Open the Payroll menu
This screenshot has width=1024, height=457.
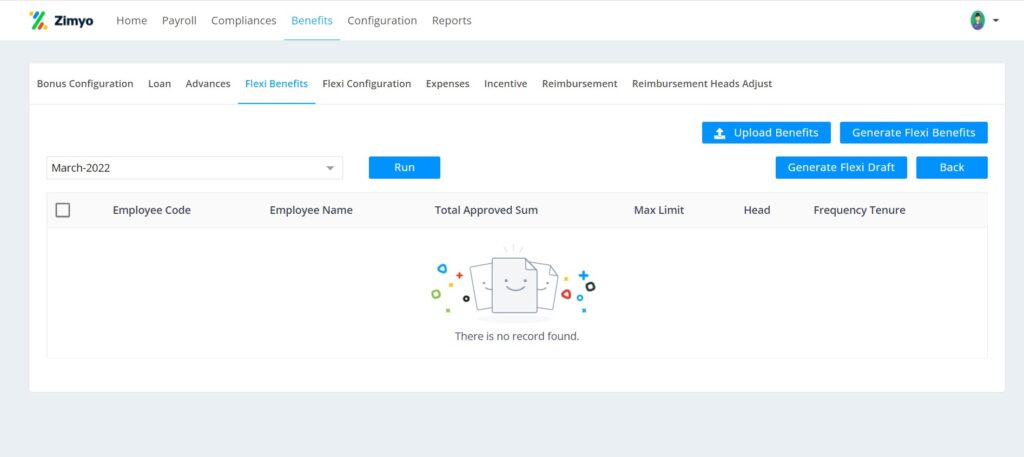(179, 20)
